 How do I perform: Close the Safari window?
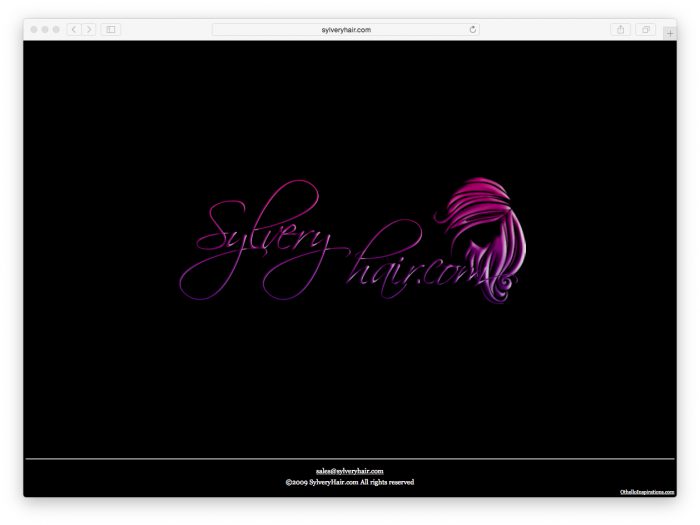pos(34,30)
